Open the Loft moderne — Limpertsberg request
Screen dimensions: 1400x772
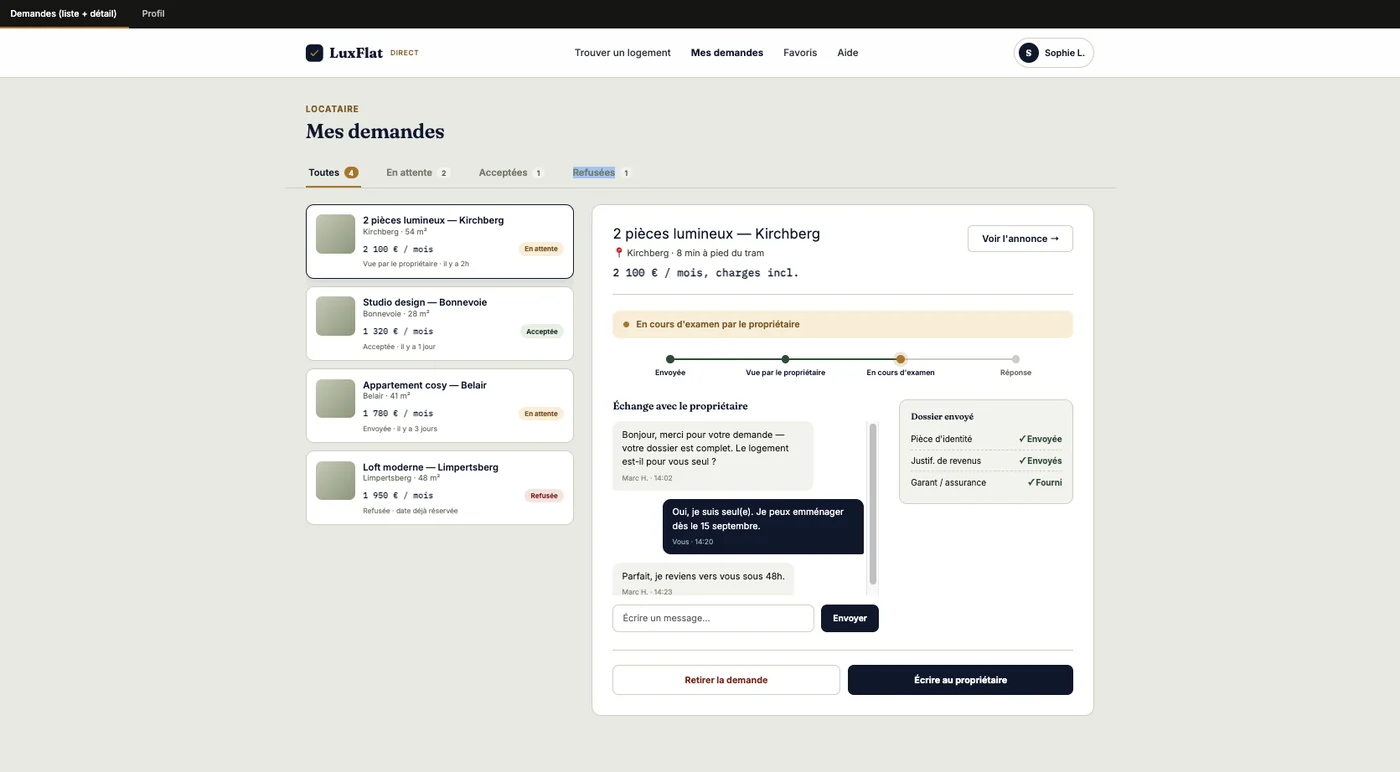point(440,488)
